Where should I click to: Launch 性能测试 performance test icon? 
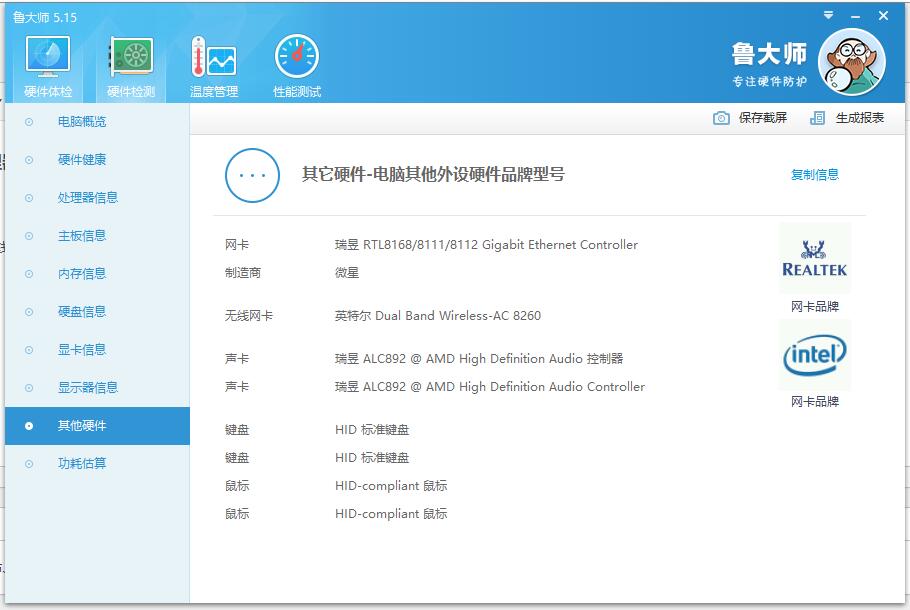pos(297,65)
